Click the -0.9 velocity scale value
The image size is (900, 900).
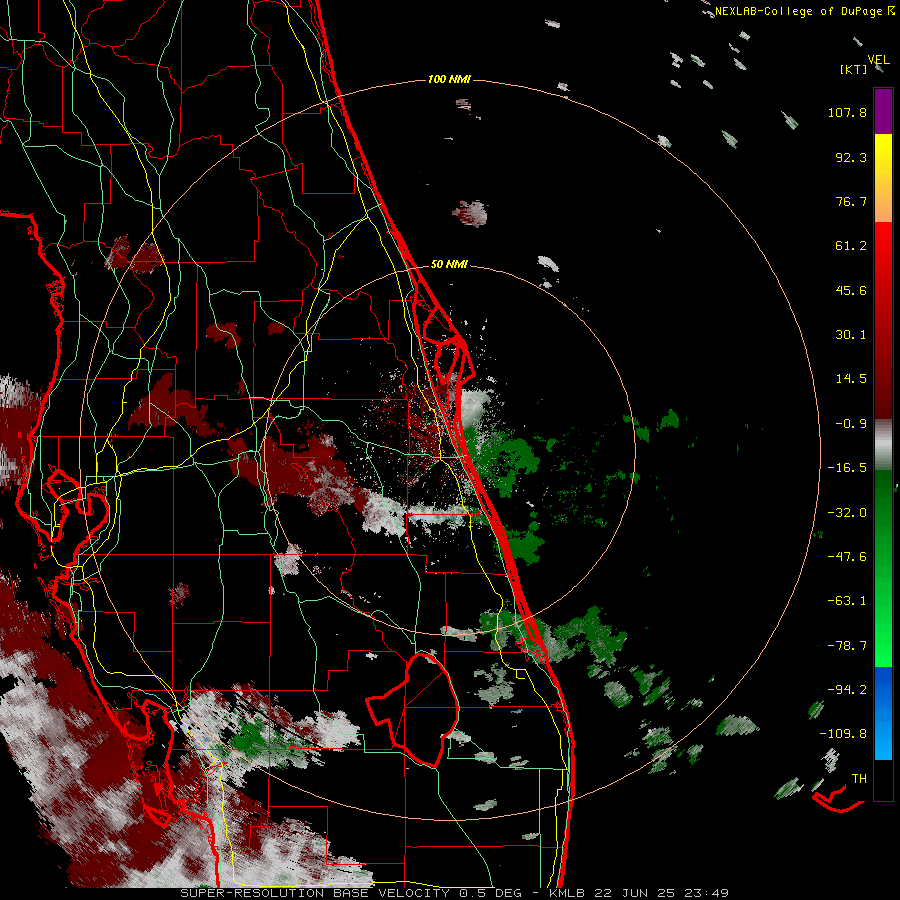tap(851, 424)
